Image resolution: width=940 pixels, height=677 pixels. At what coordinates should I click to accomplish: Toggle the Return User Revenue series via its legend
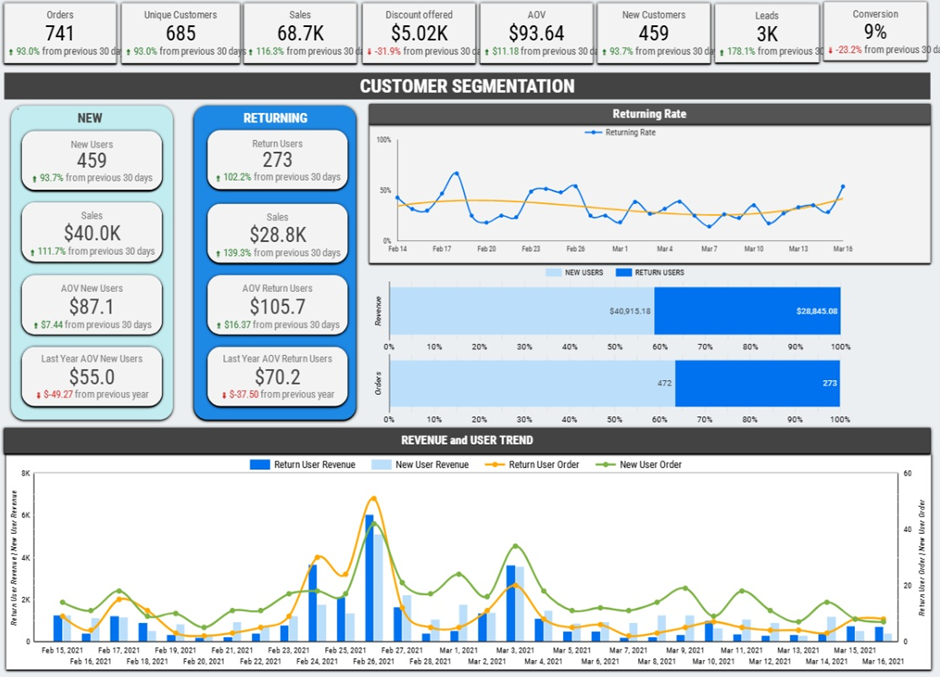(x=260, y=463)
